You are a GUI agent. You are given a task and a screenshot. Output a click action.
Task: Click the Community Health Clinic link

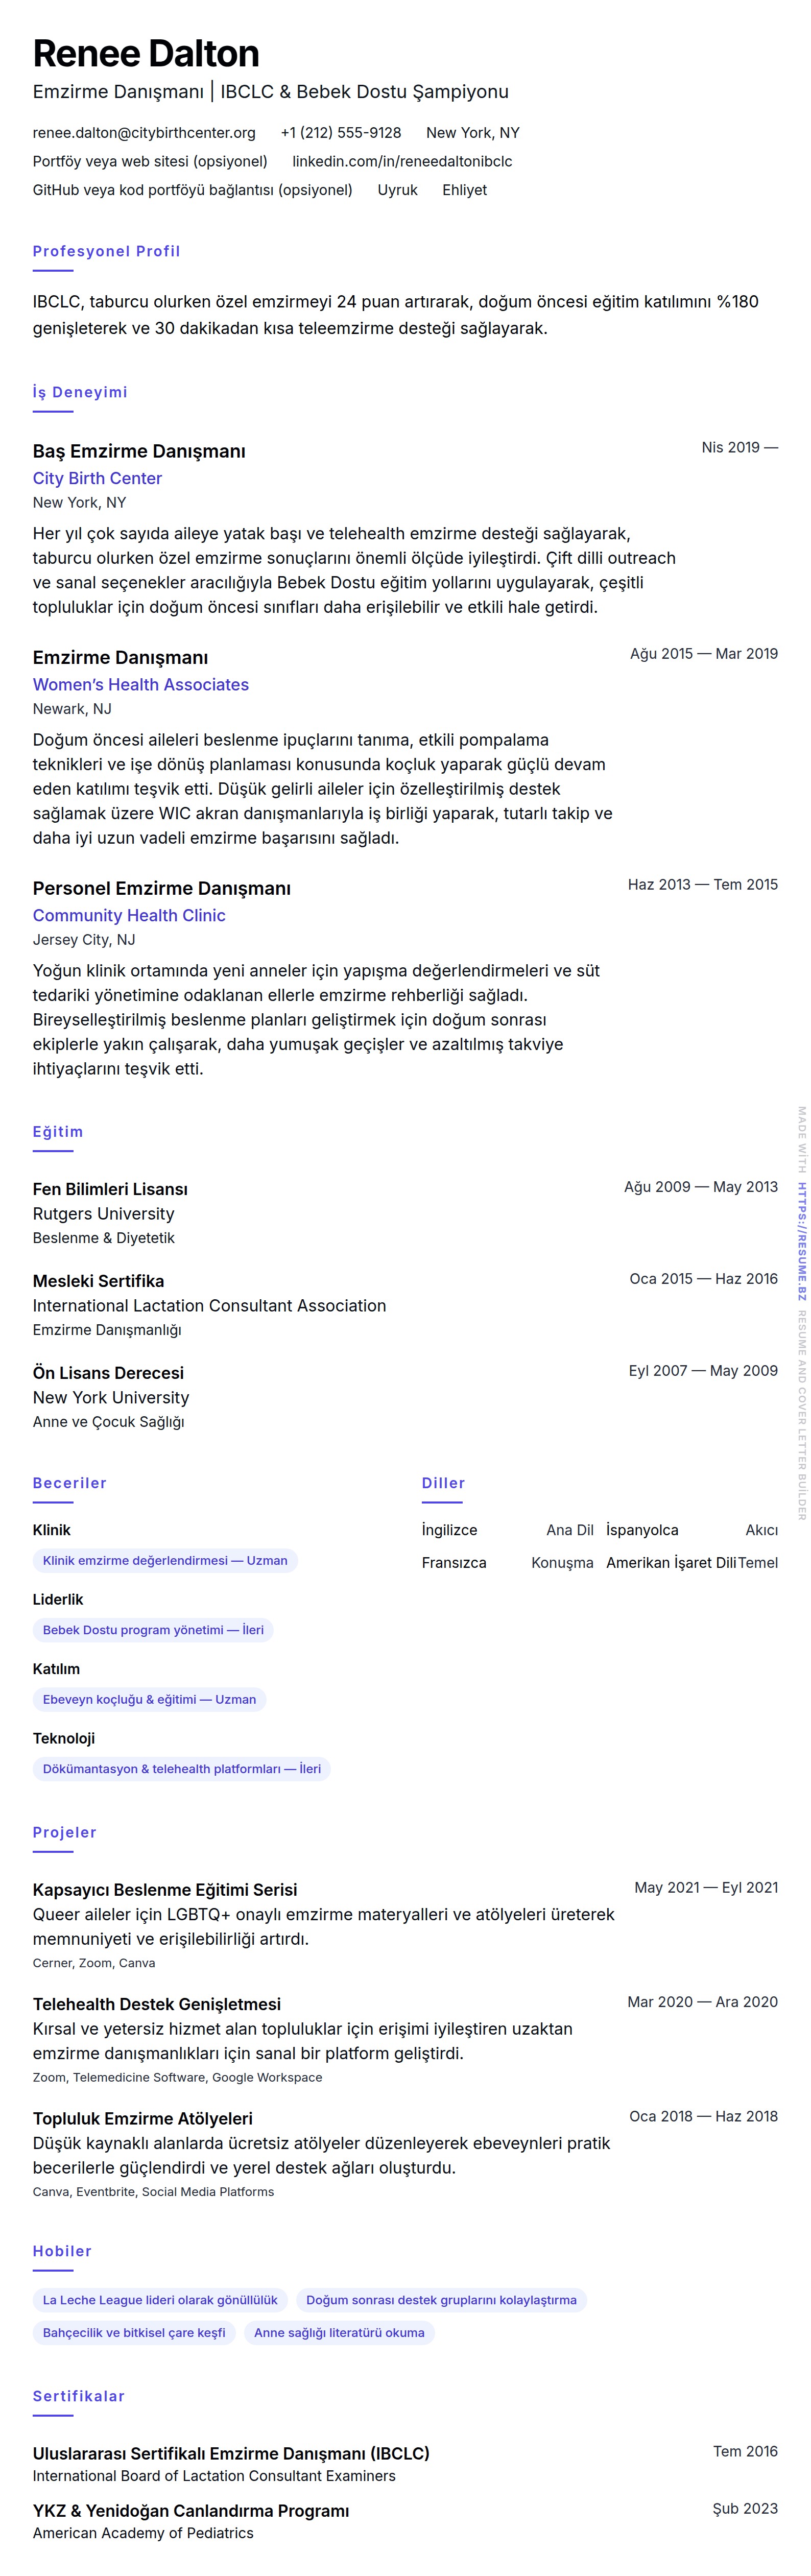[129, 915]
